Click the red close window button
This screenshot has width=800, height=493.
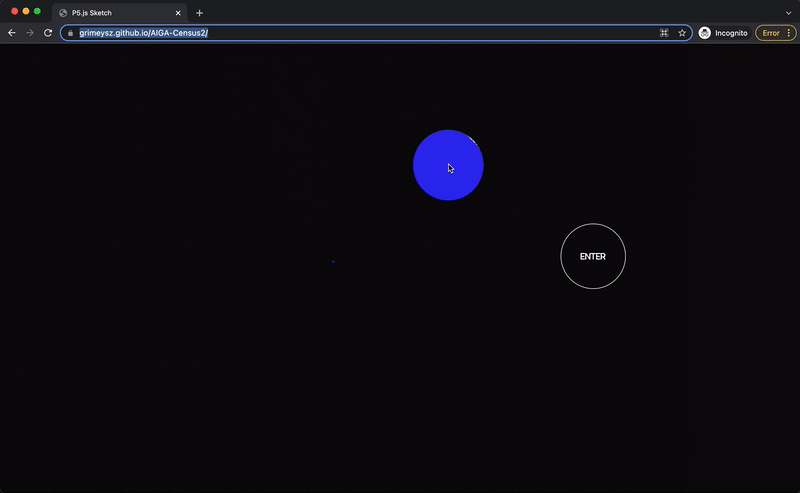pos(14,11)
